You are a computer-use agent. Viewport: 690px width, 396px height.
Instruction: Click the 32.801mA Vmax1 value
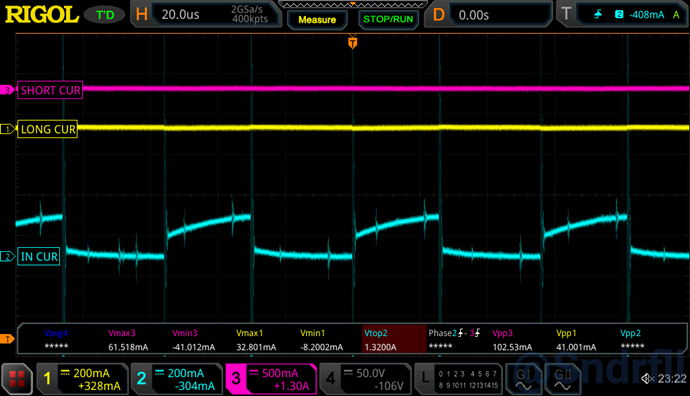pos(256,347)
